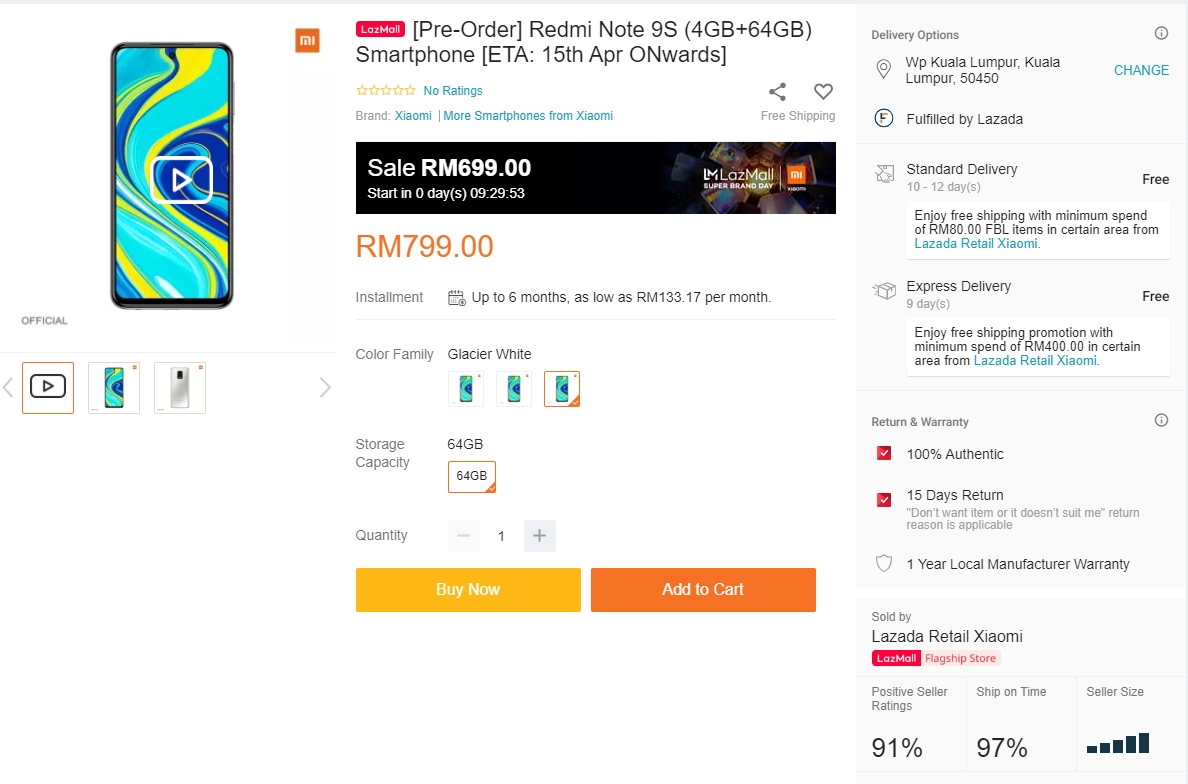Add product to wishlist with heart icon
1188x784 pixels.
click(823, 92)
